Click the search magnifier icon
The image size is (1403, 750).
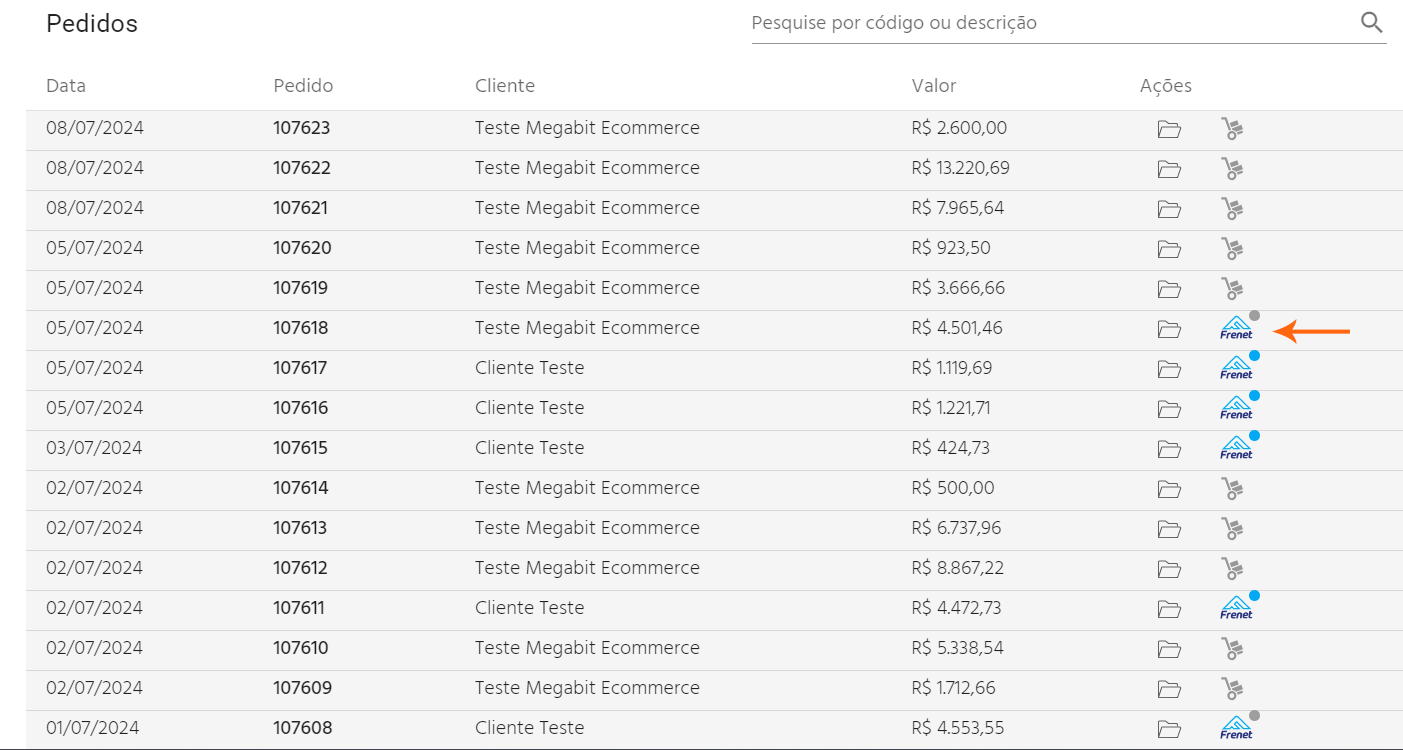tap(1371, 23)
